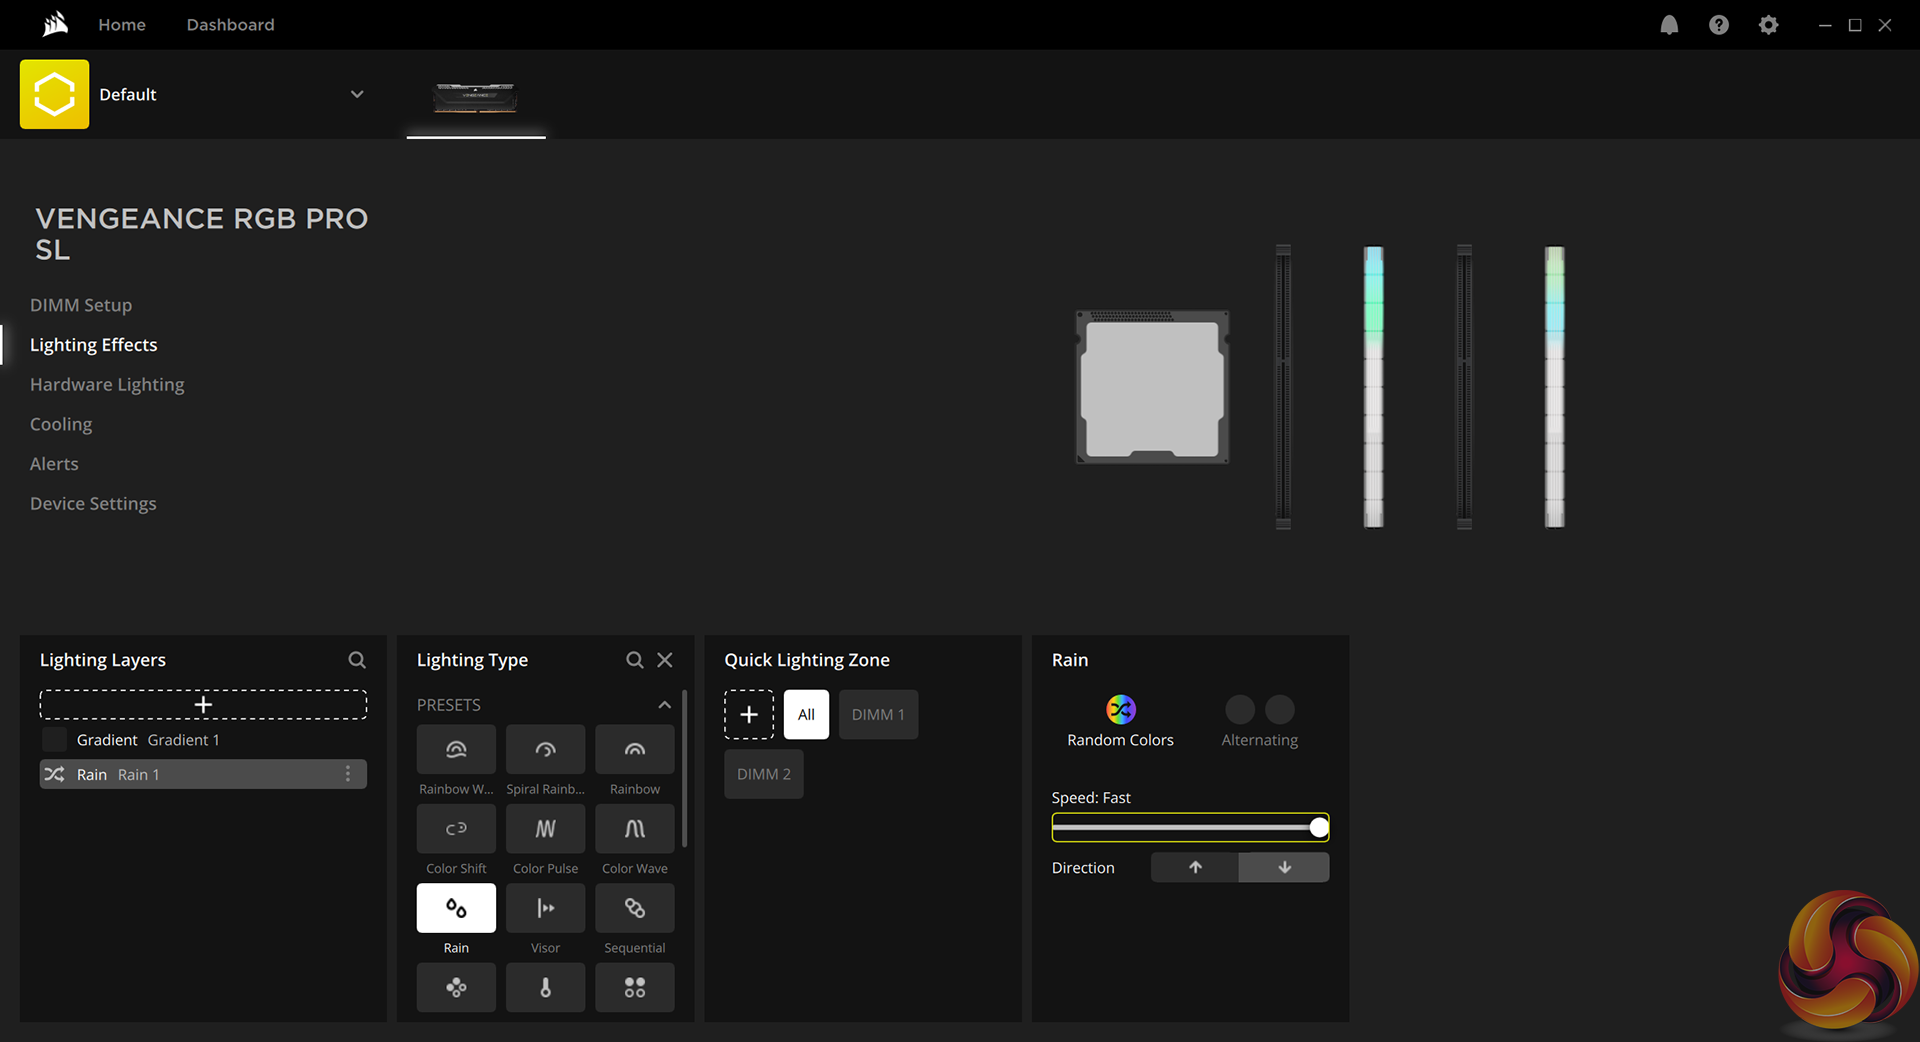This screenshot has height=1042, width=1920.
Task: Select the Sequential lighting type
Action: pos(634,908)
